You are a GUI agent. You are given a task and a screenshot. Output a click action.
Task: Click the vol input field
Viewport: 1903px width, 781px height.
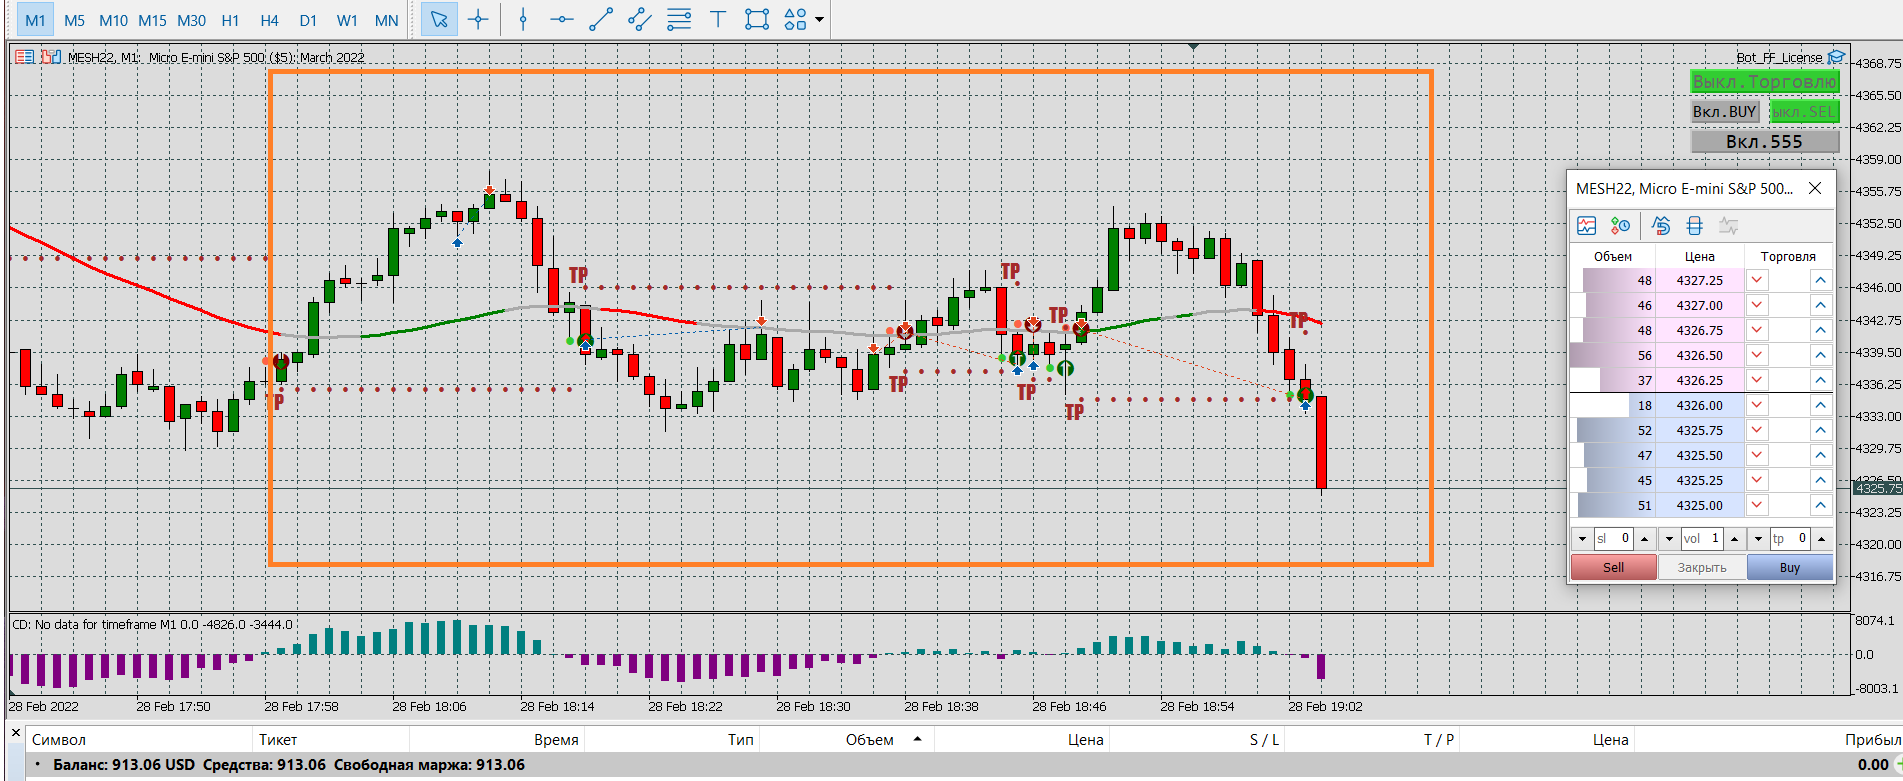1702,539
